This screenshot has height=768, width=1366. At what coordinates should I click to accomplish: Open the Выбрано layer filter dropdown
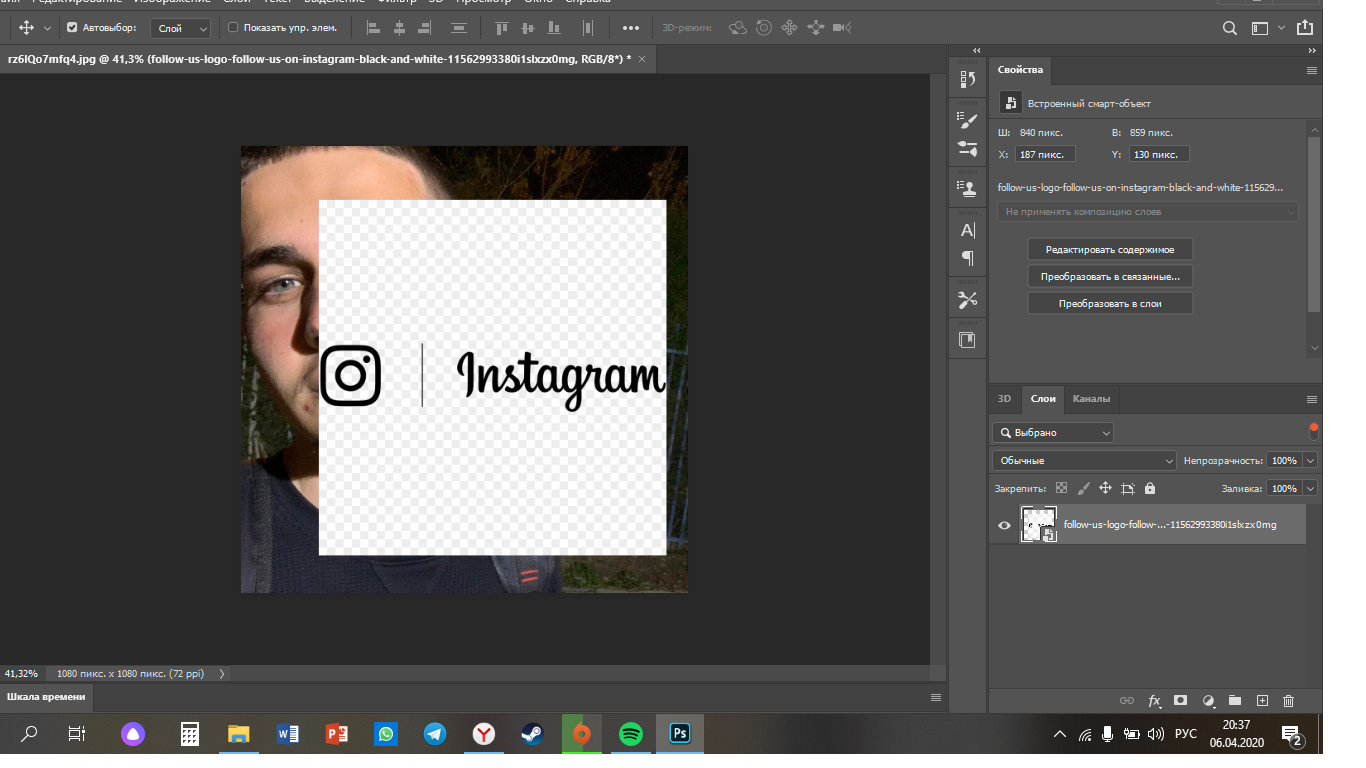pyautogui.click(x=1053, y=433)
